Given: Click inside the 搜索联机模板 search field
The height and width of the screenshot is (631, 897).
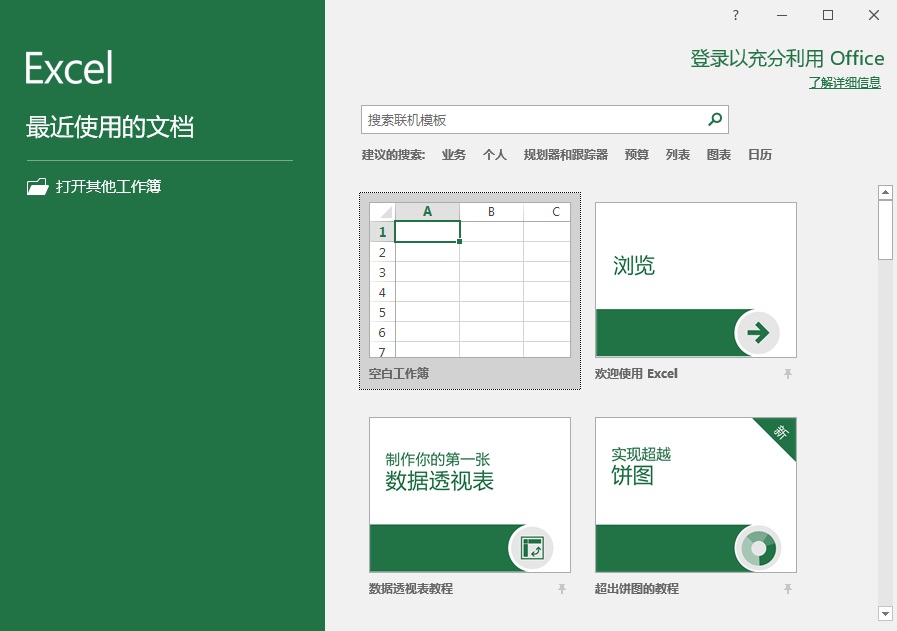Looking at the screenshot, I should click(x=520, y=118).
